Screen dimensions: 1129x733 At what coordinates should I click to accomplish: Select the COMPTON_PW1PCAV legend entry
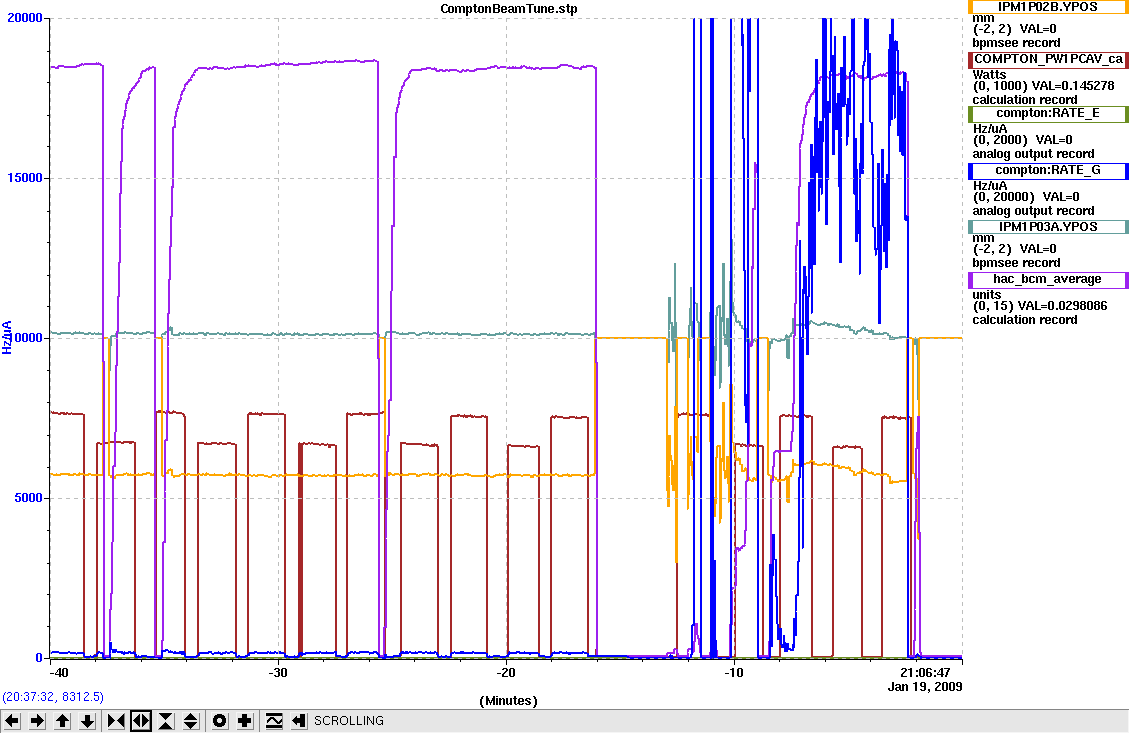coord(1048,59)
